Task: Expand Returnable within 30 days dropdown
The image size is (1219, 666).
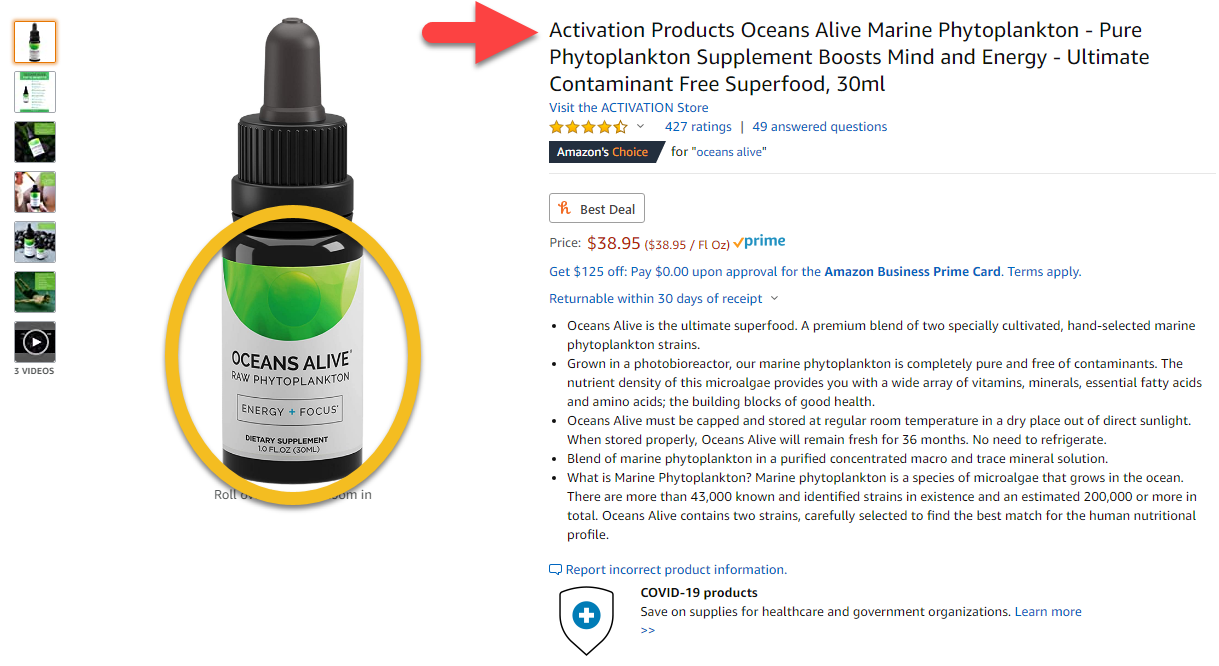Action: click(664, 298)
